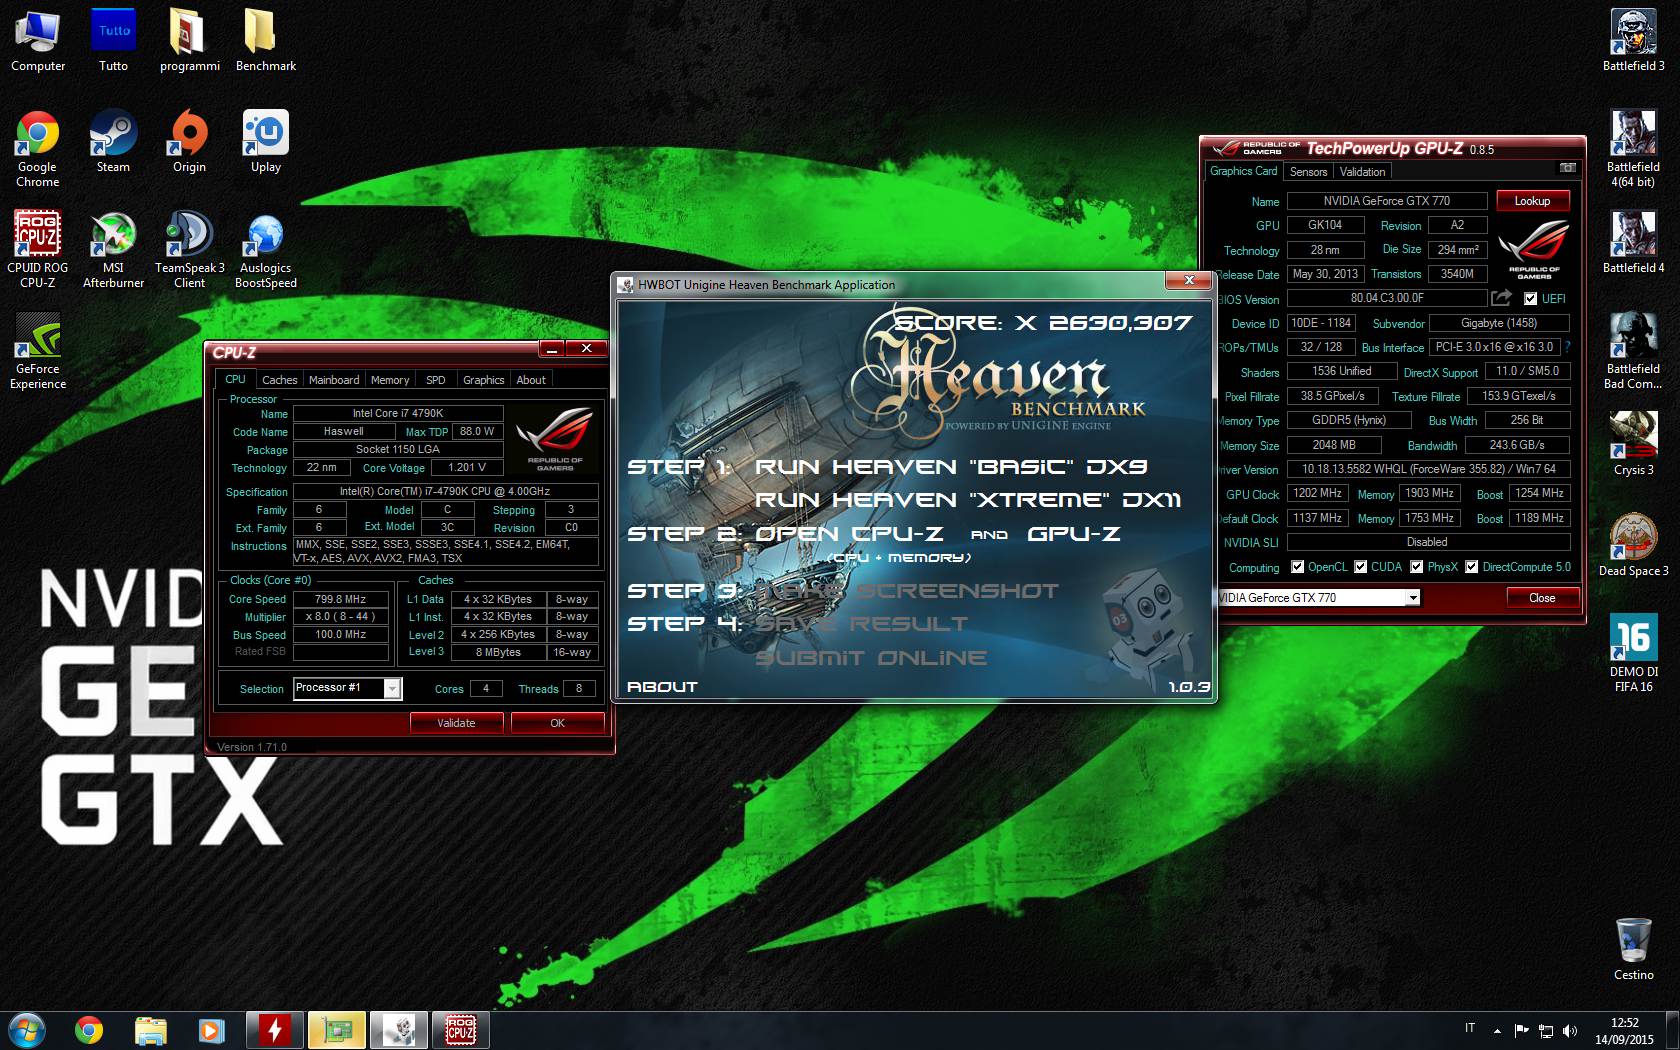This screenshot has width=1680, height=1050.
Task: Click Driver Version value in GPU-Z
Action: coord(1428,469)
